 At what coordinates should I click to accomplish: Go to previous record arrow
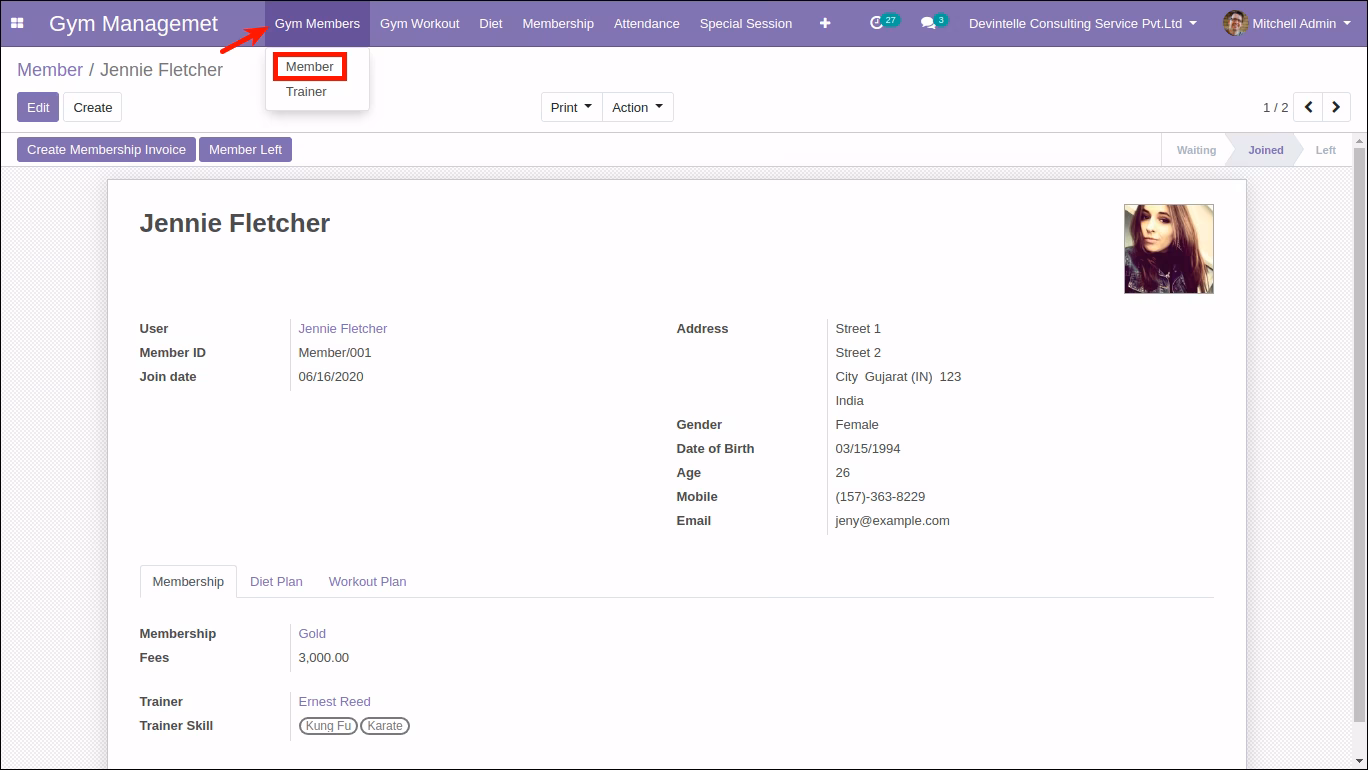click(x=1308, y=107)
